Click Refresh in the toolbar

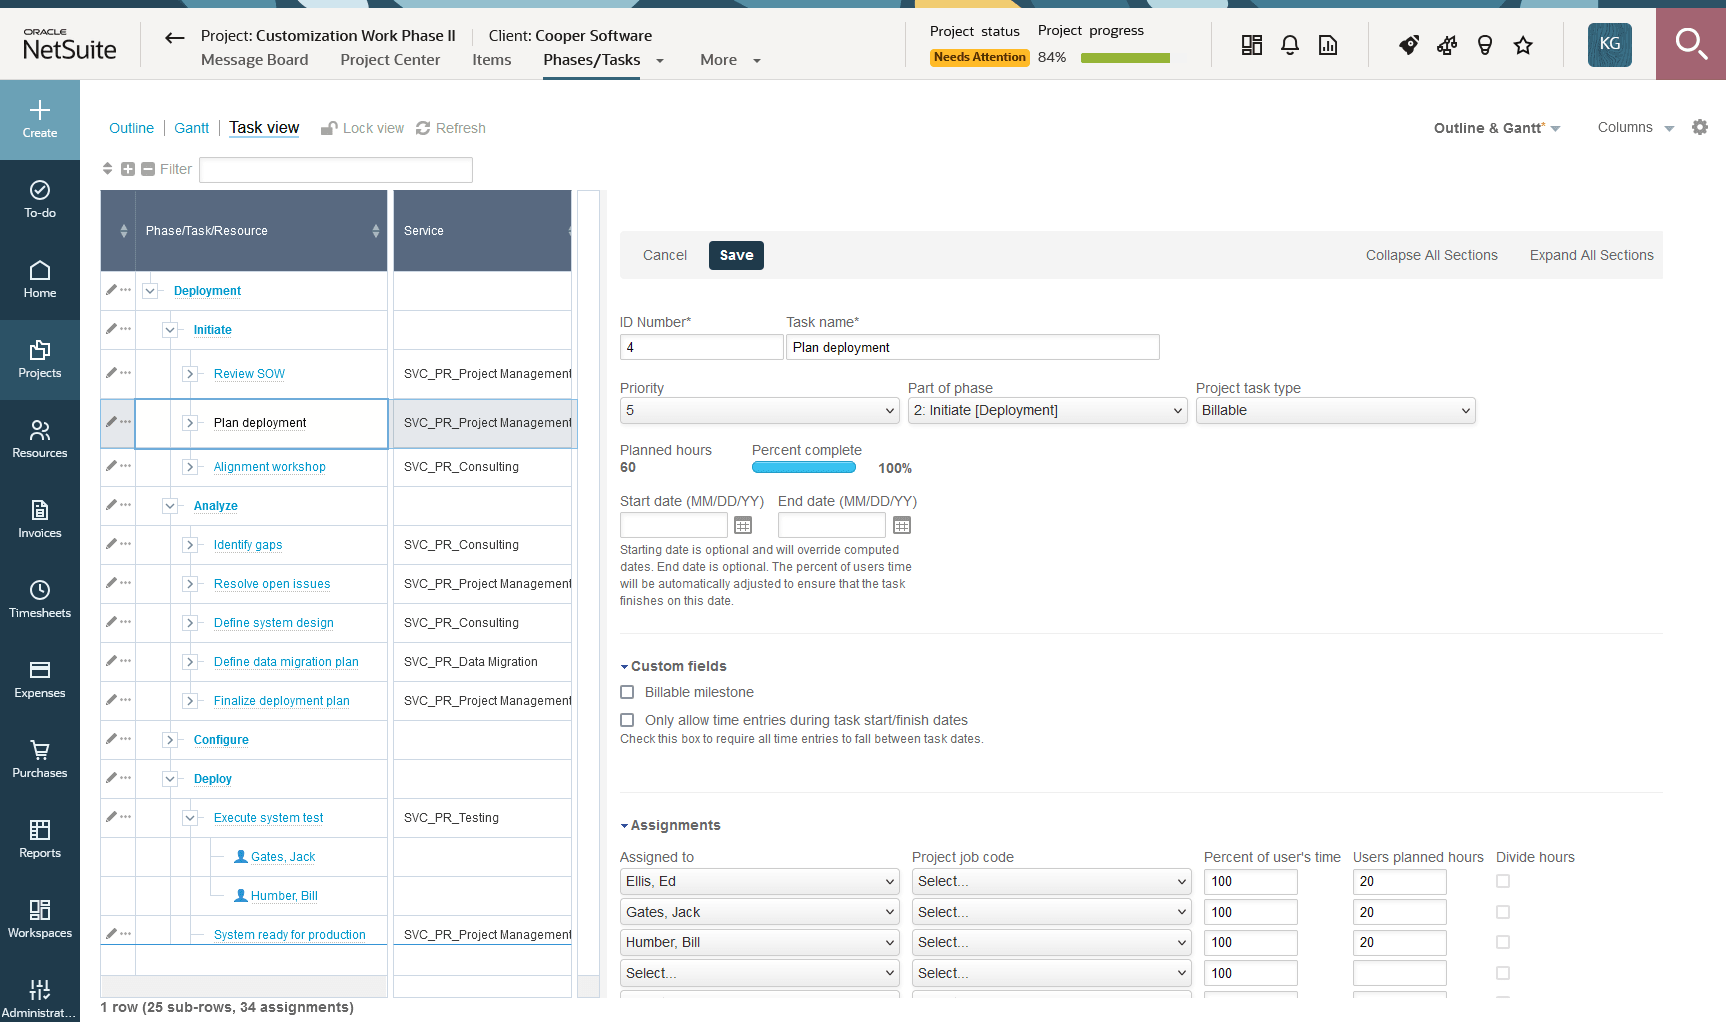coord(451,128)
